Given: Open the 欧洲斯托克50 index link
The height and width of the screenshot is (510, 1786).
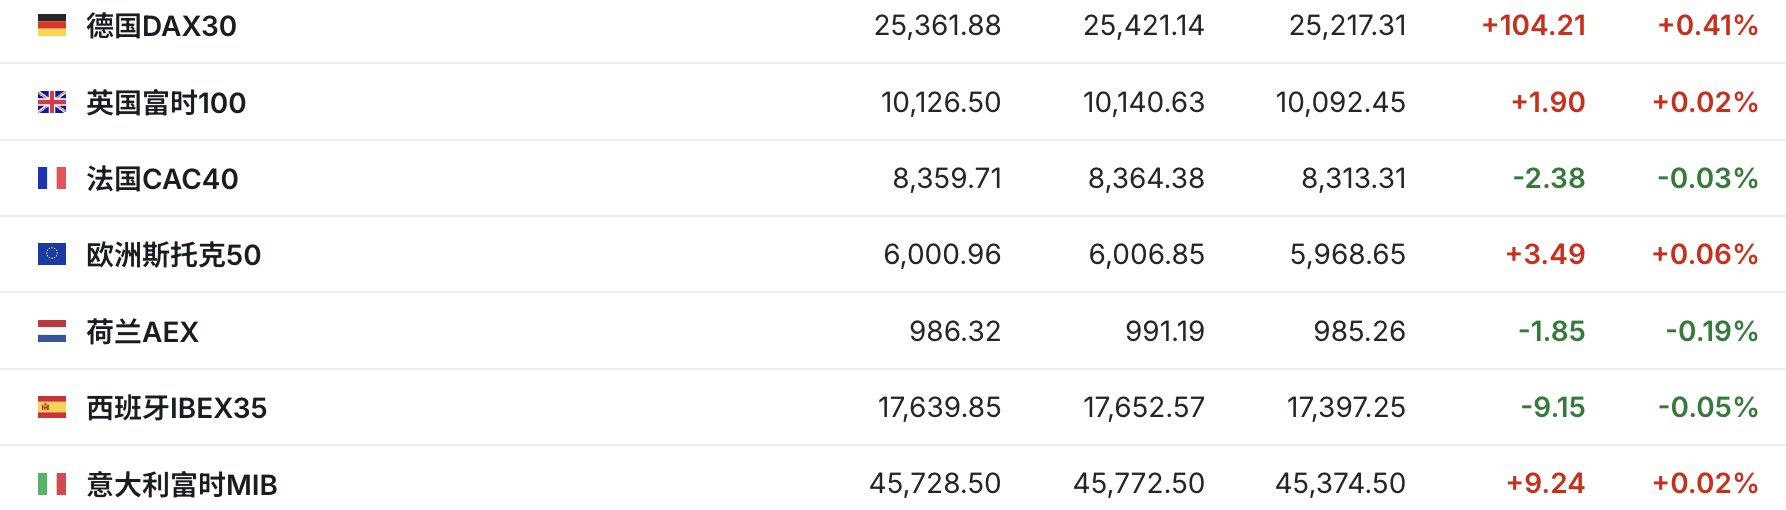Looking at the screenshot, I should point(173,255).
